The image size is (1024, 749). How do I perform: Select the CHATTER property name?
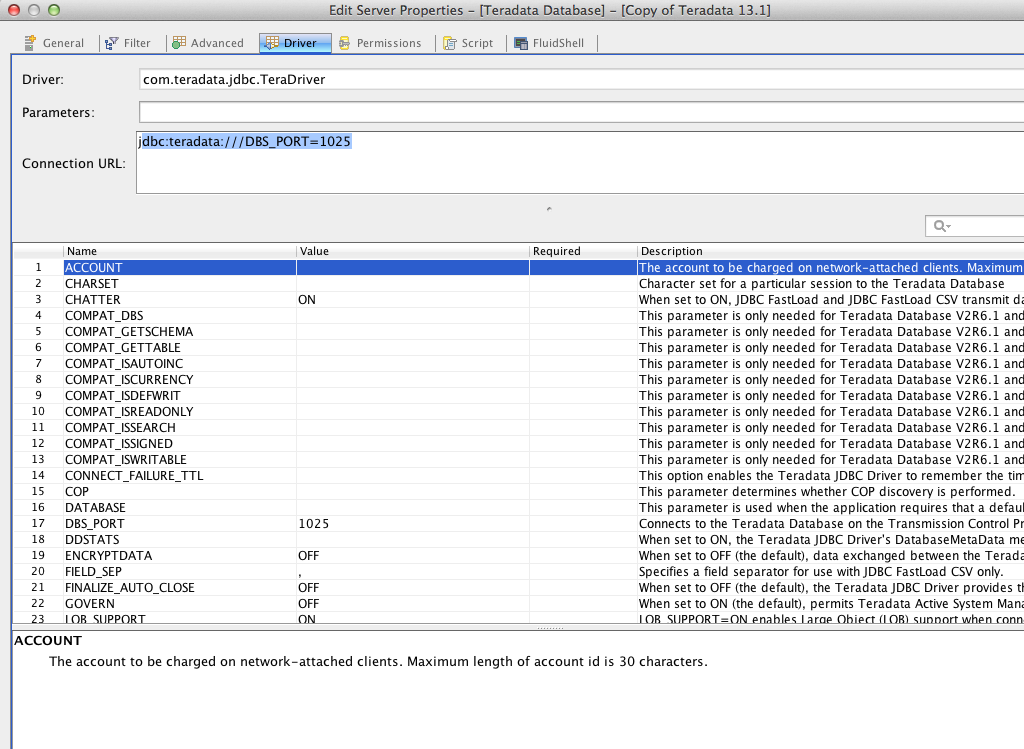(93, 300)
